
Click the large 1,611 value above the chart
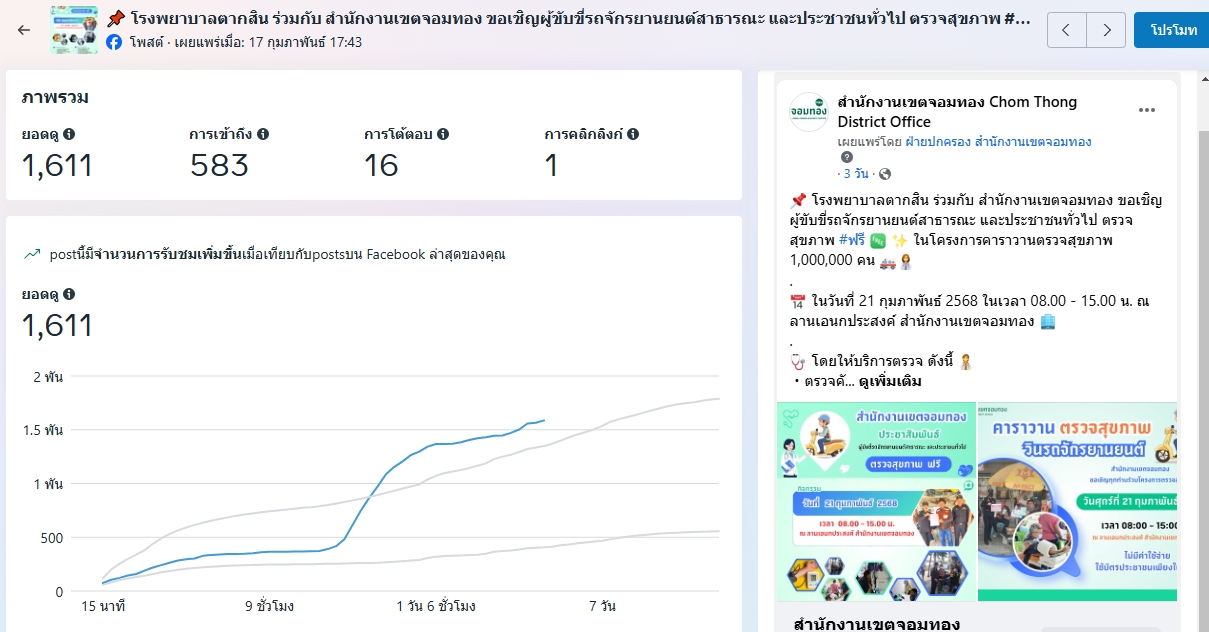click(57, 325)
